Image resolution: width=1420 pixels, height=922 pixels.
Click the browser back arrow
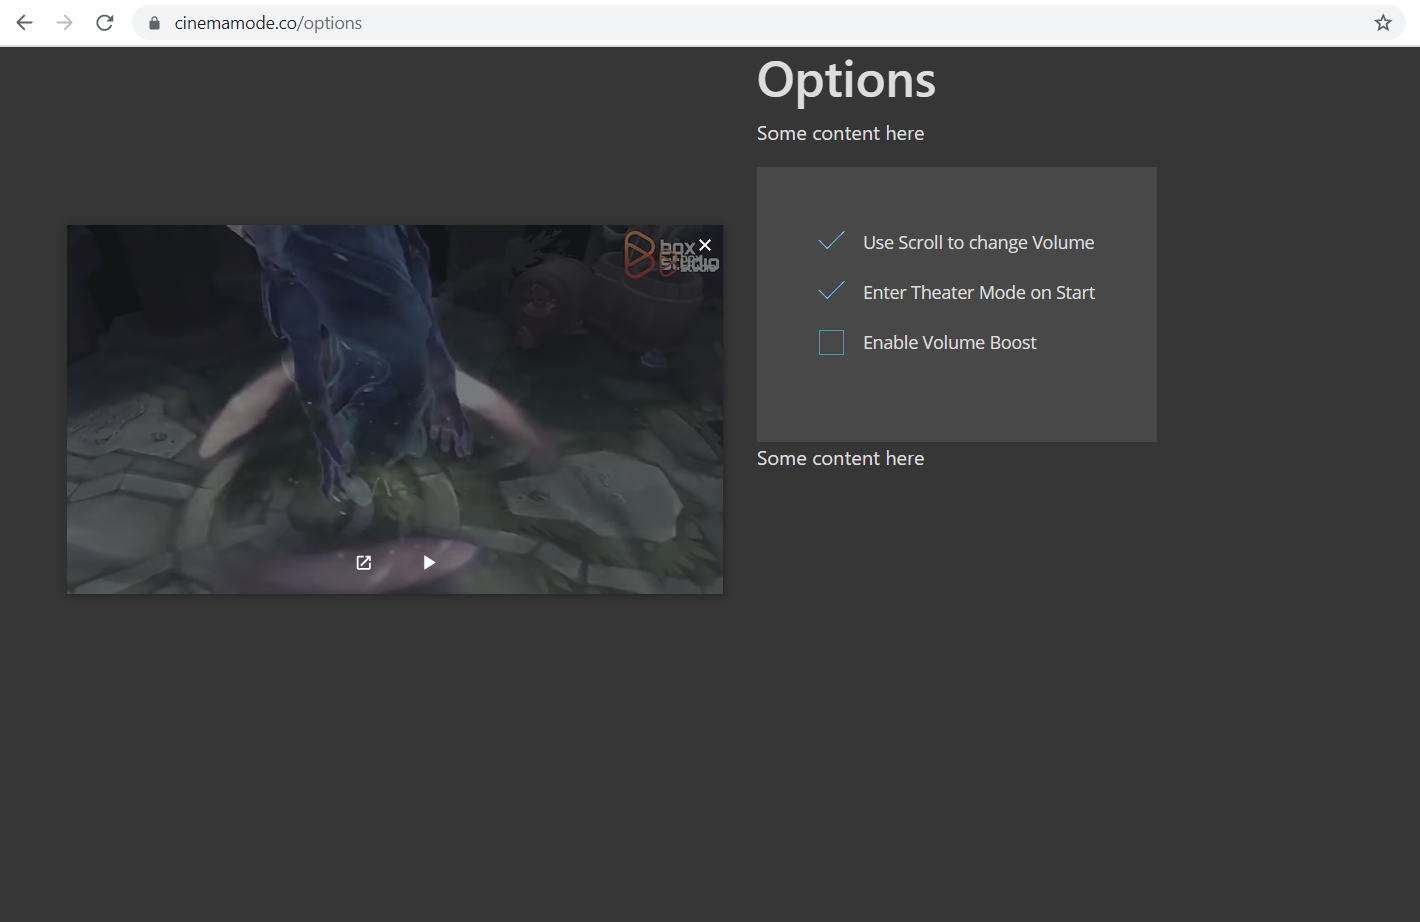(25, 23)
